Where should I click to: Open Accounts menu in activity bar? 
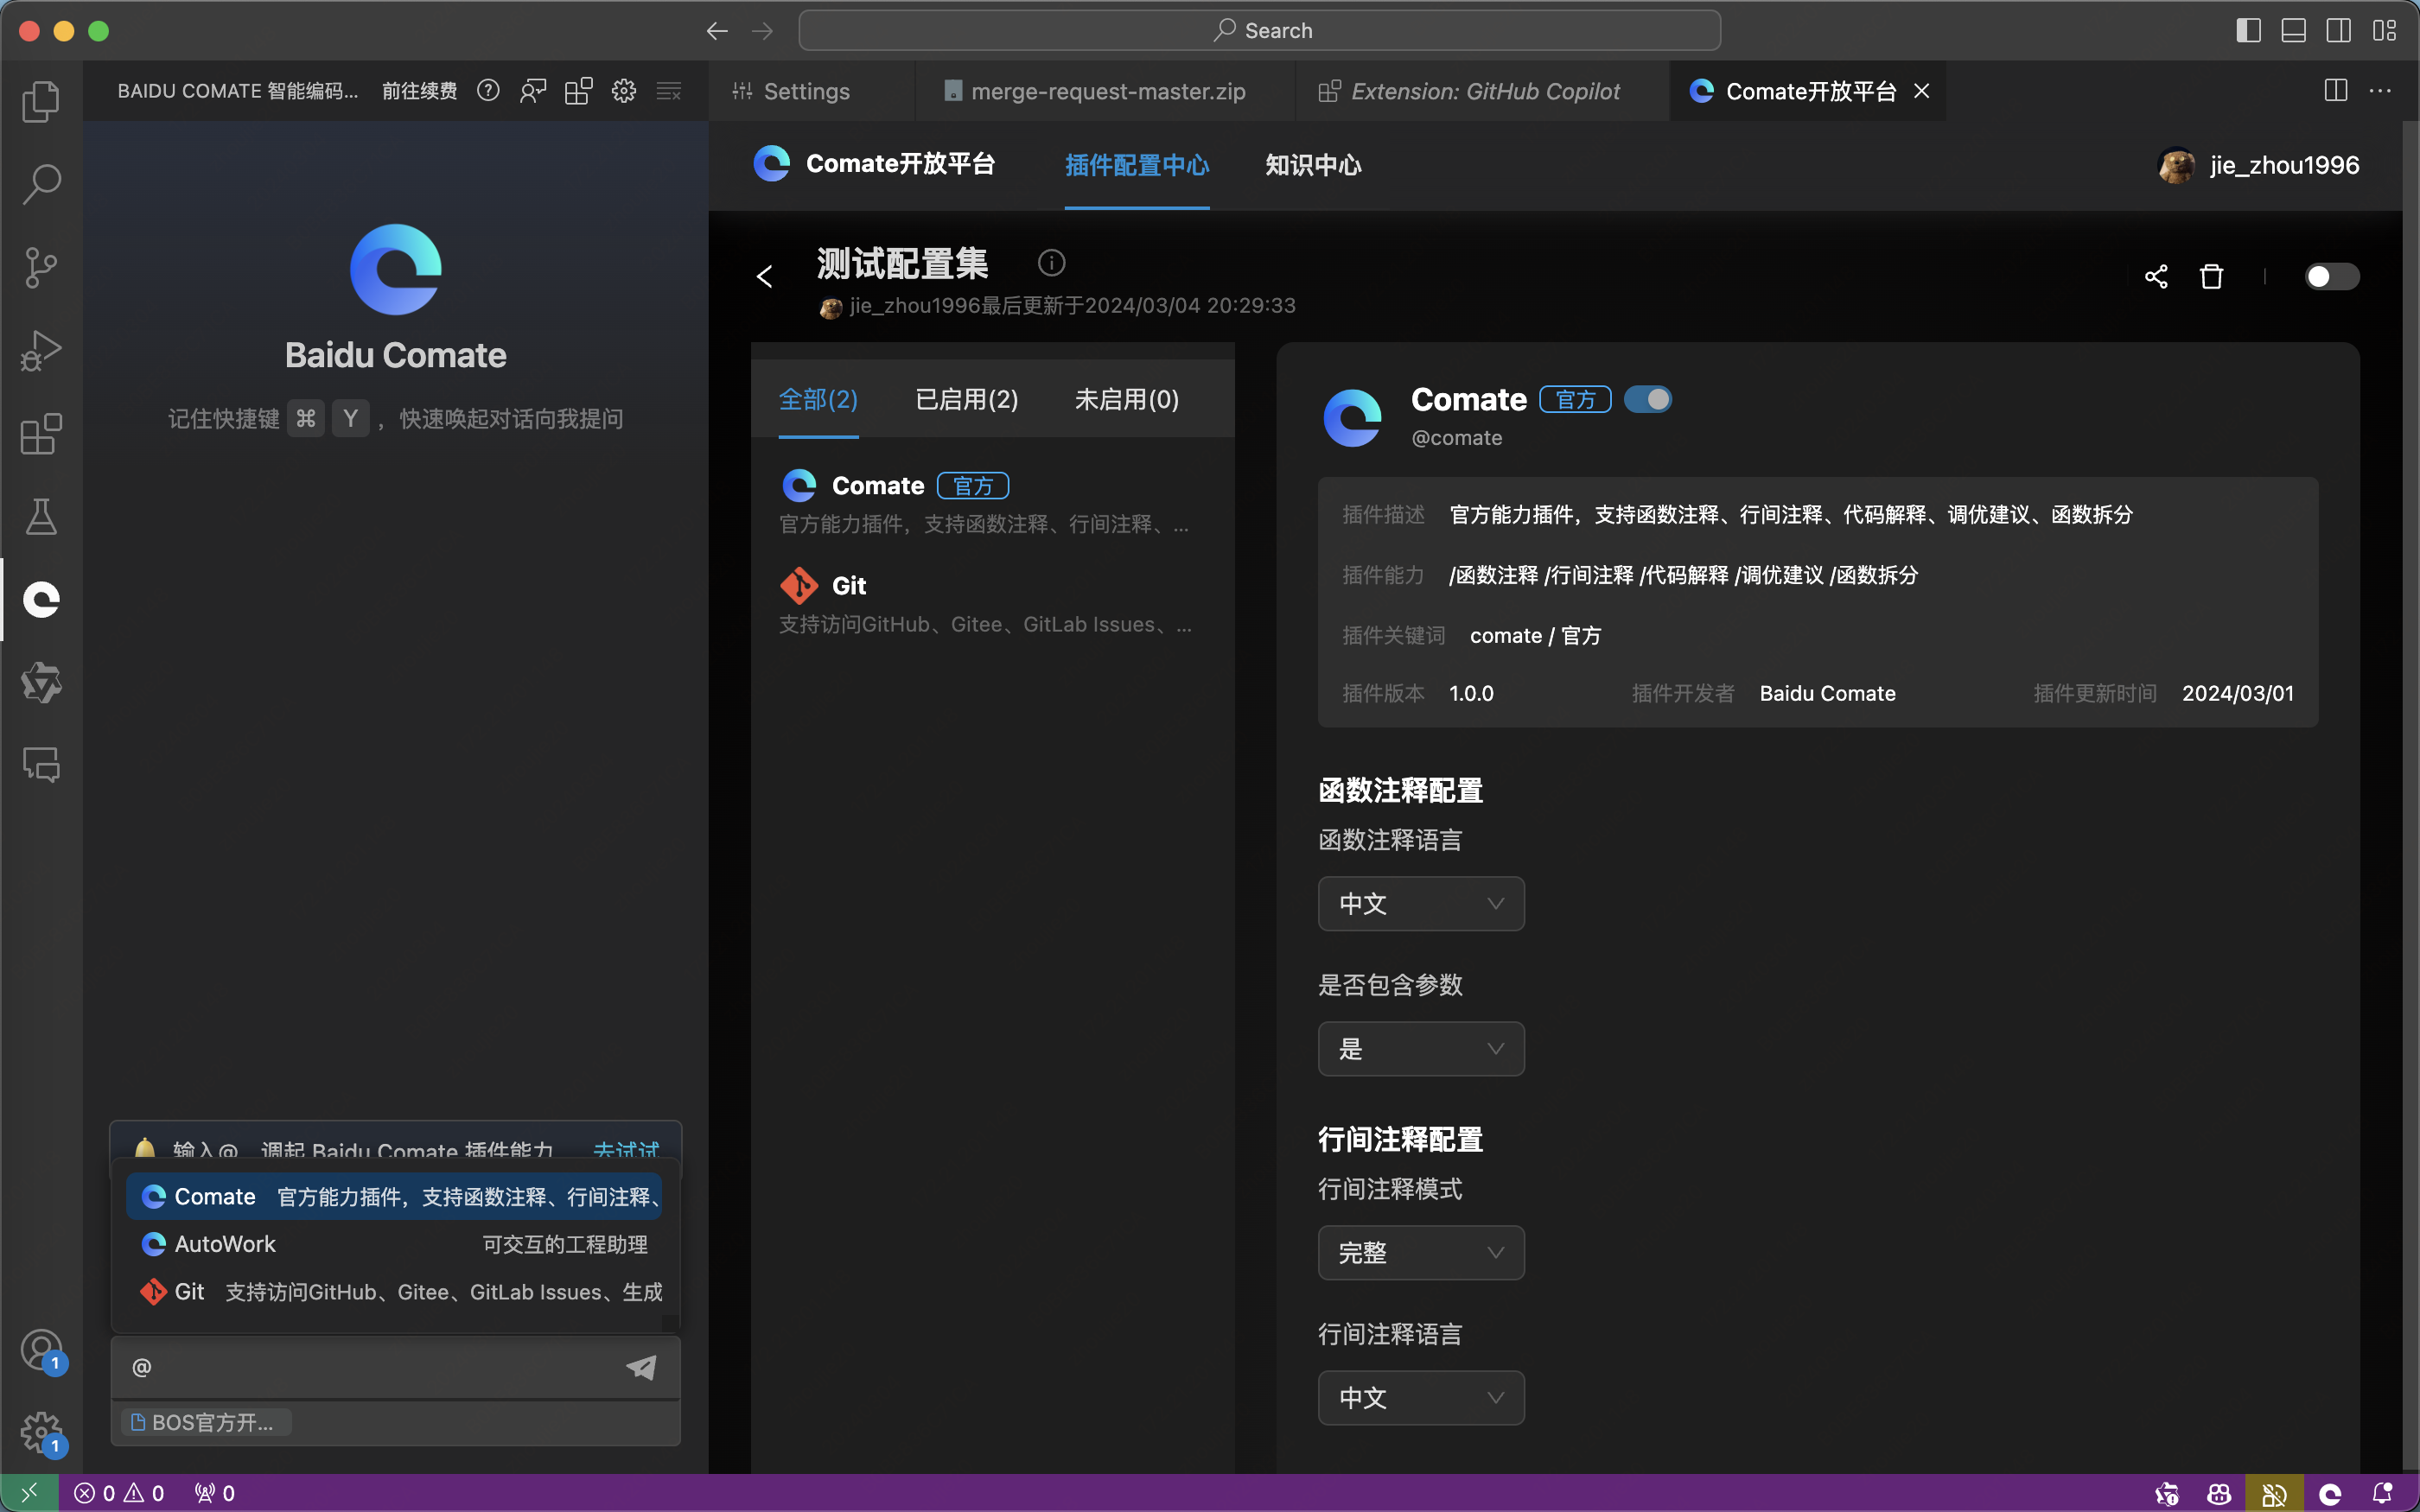point(41,1351)
